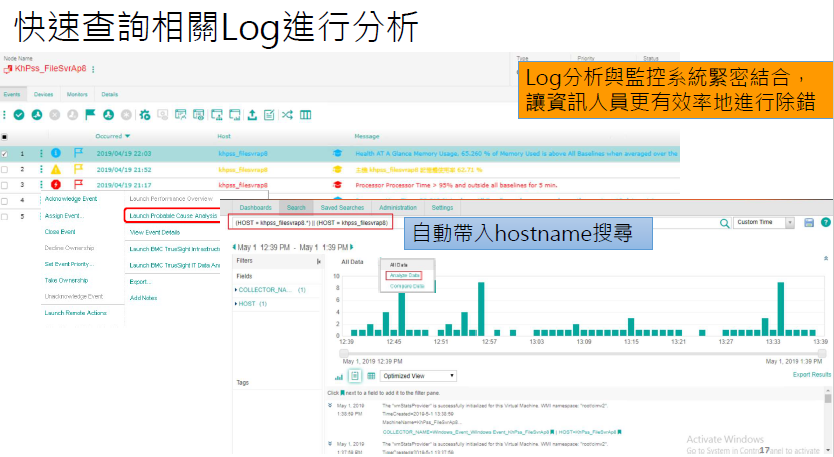Click the export upload arrow toolbar icon
The height and width of the screenshot is (457, 834).
(x=252, y=115)
